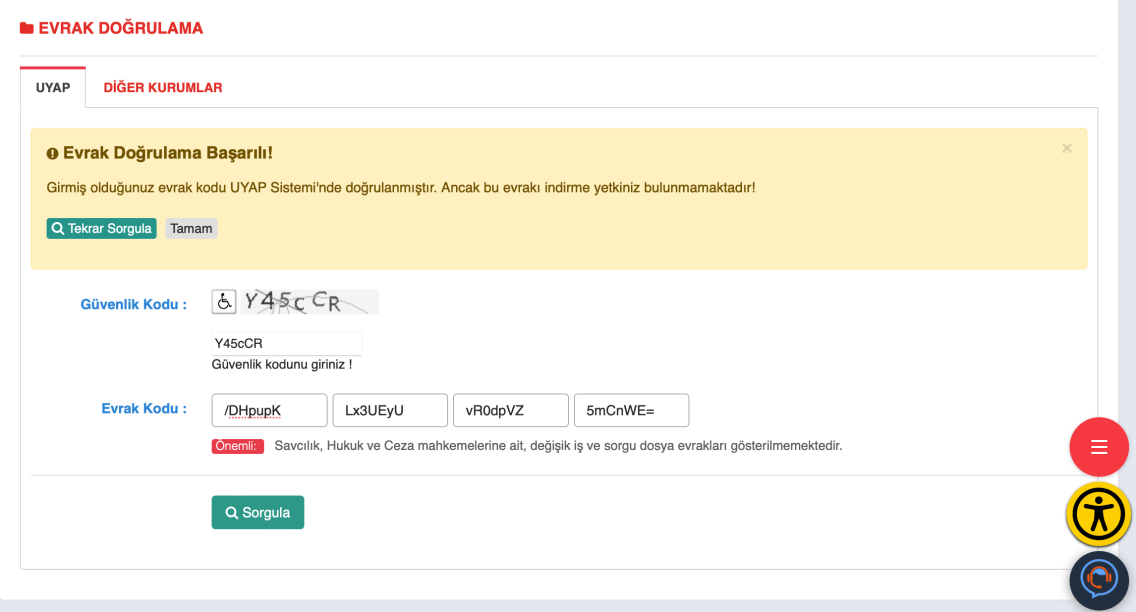Click the Y45cCR captcha image
The width and height of the screenshot is (1136, 612).
309,301
